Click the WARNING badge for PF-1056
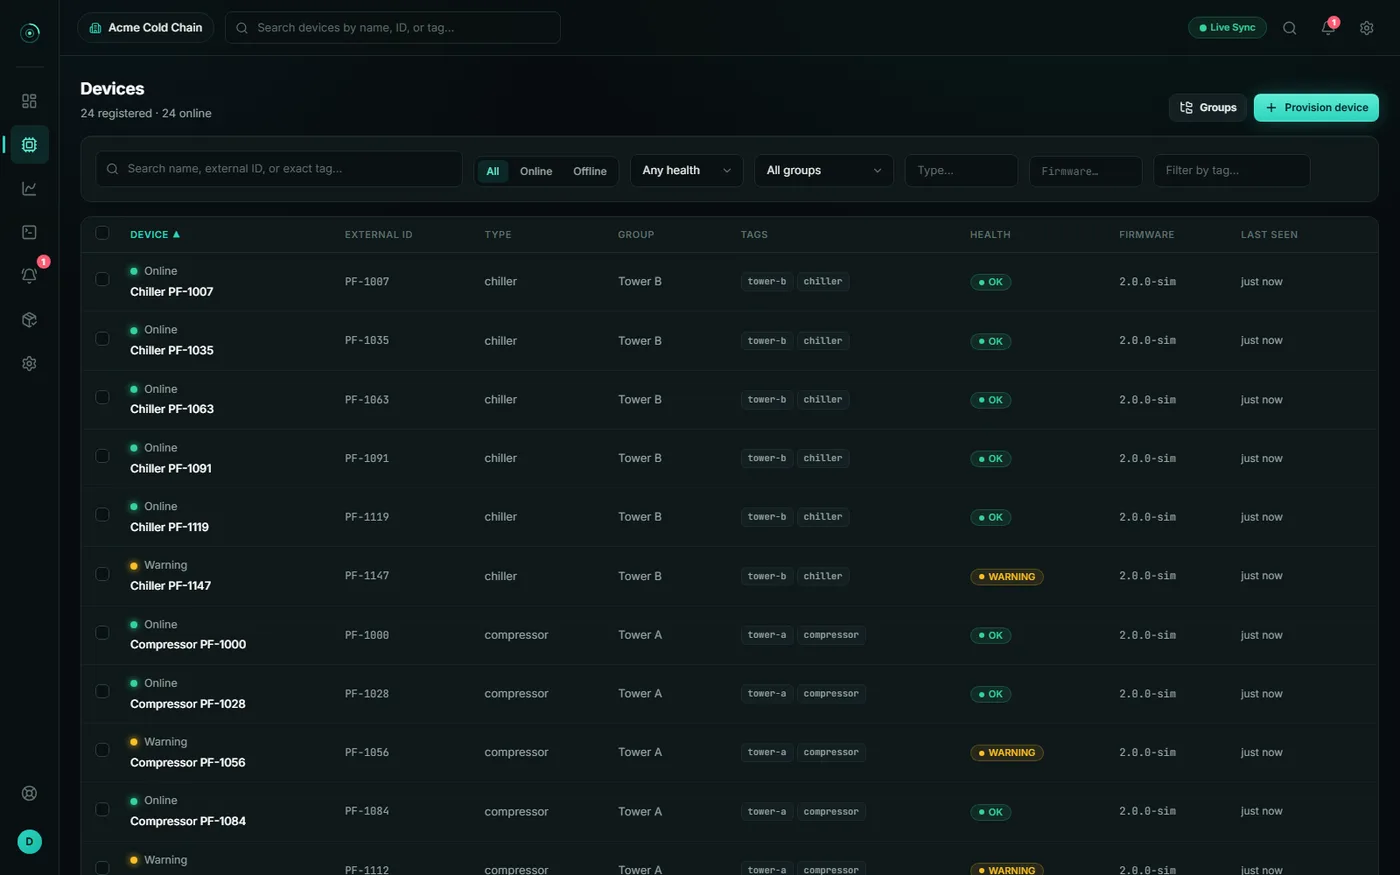 [x=1006, y=753]
